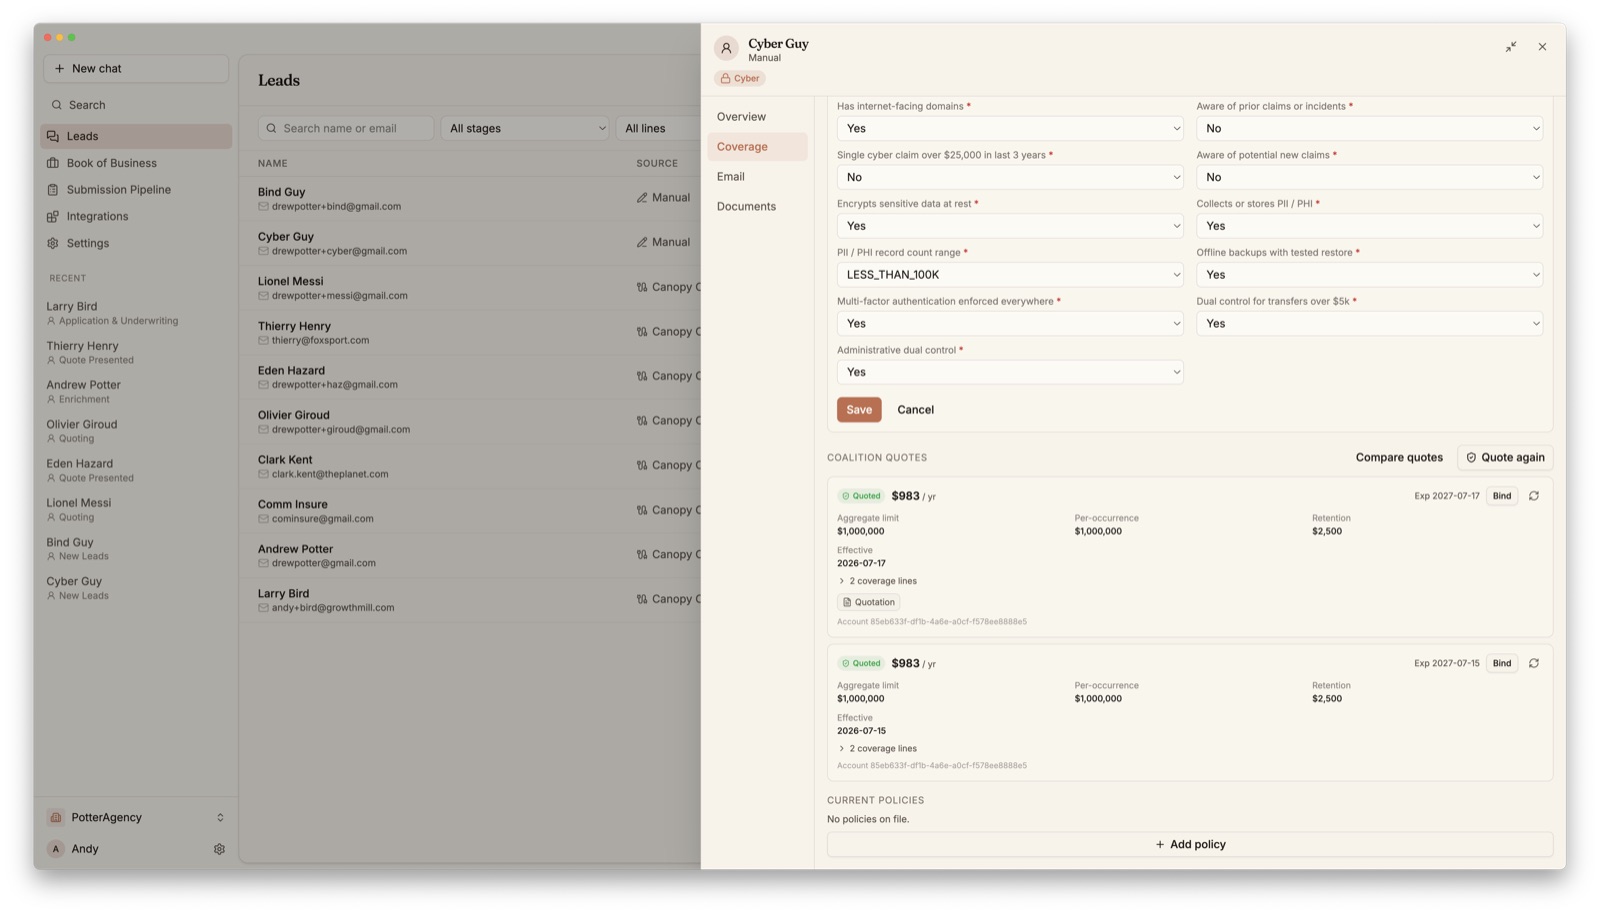Open recent chat Larry Bird
Viewport: 1600px width, 914px height.
(136, 313)
